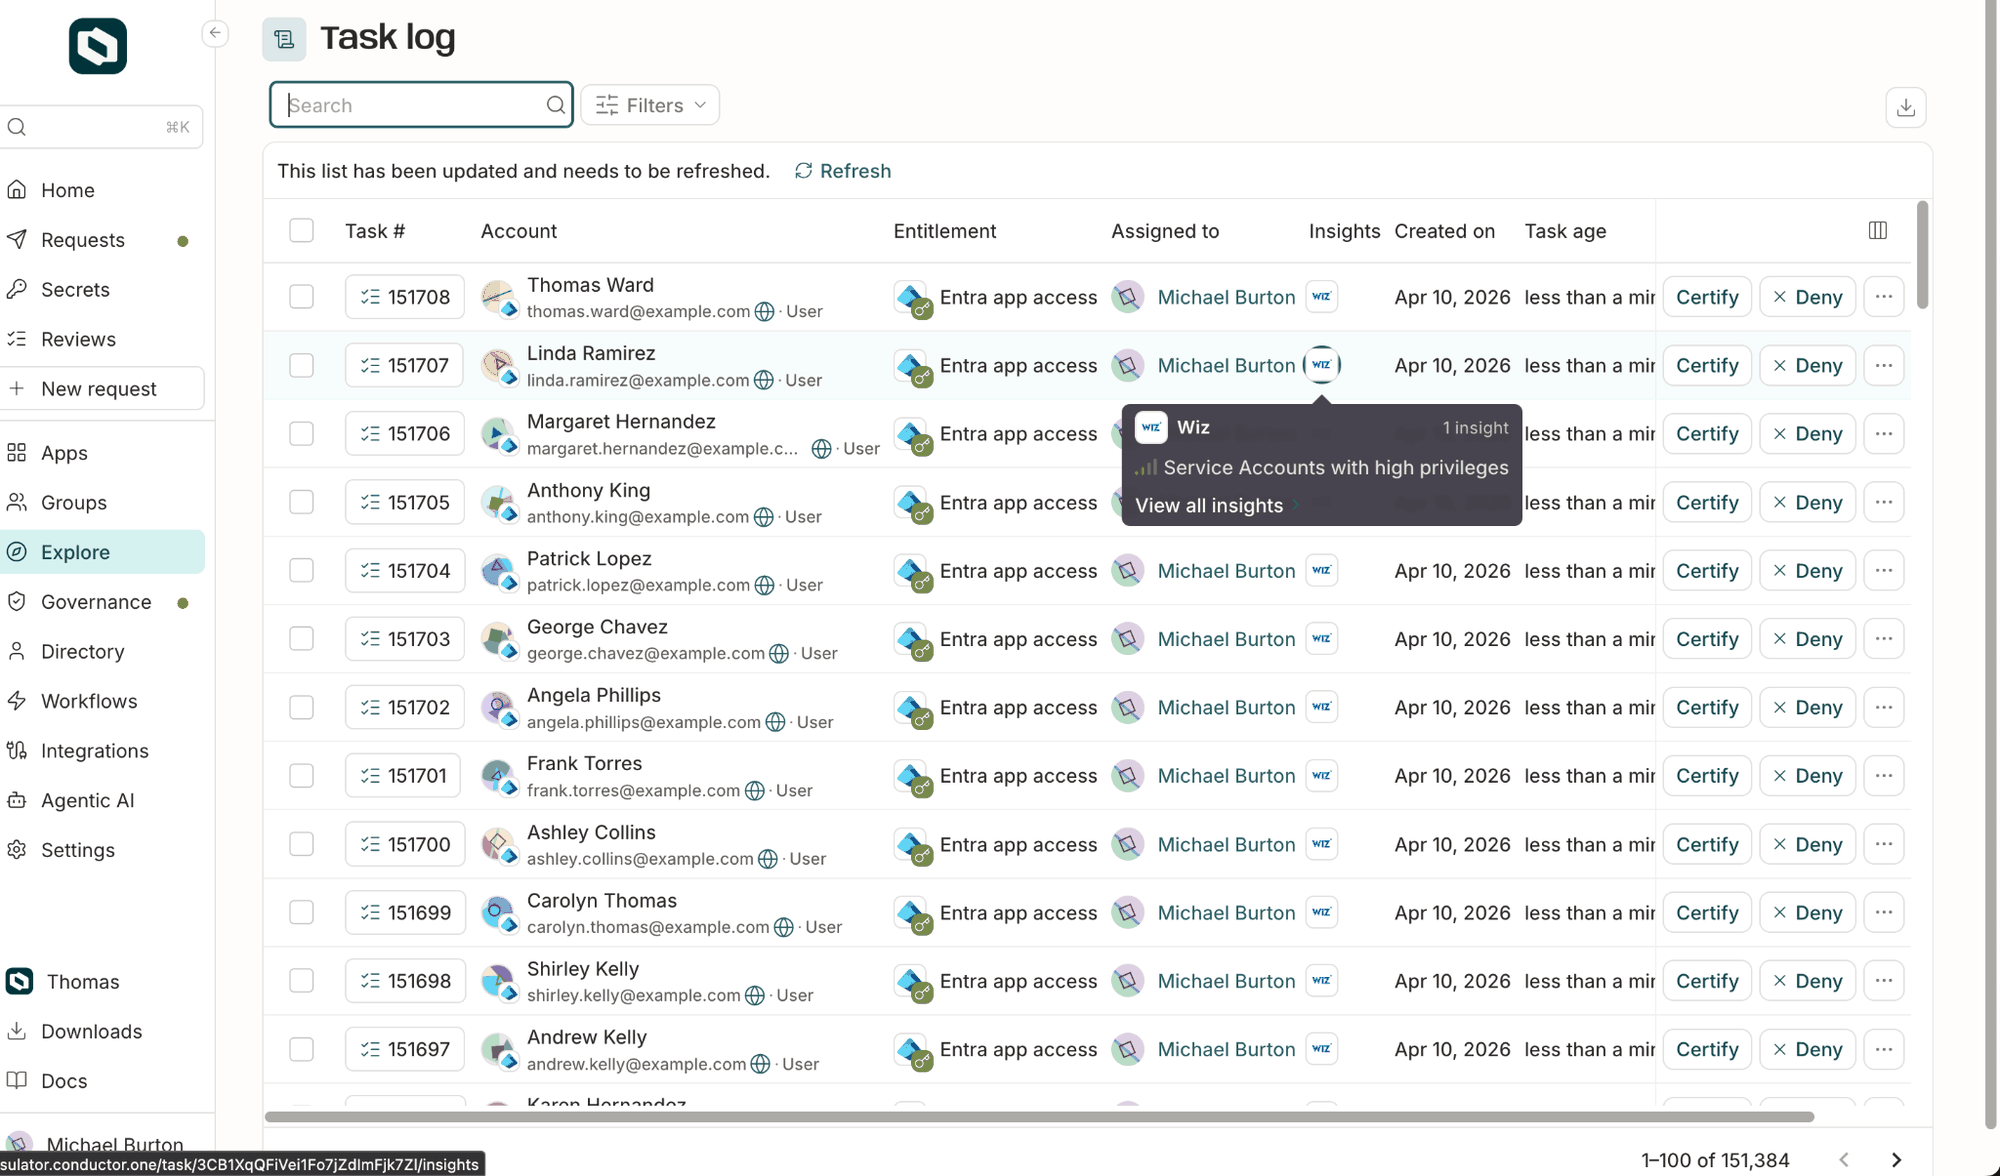
Task: Open the Workflows section
Action: click(x=88, y=701)
